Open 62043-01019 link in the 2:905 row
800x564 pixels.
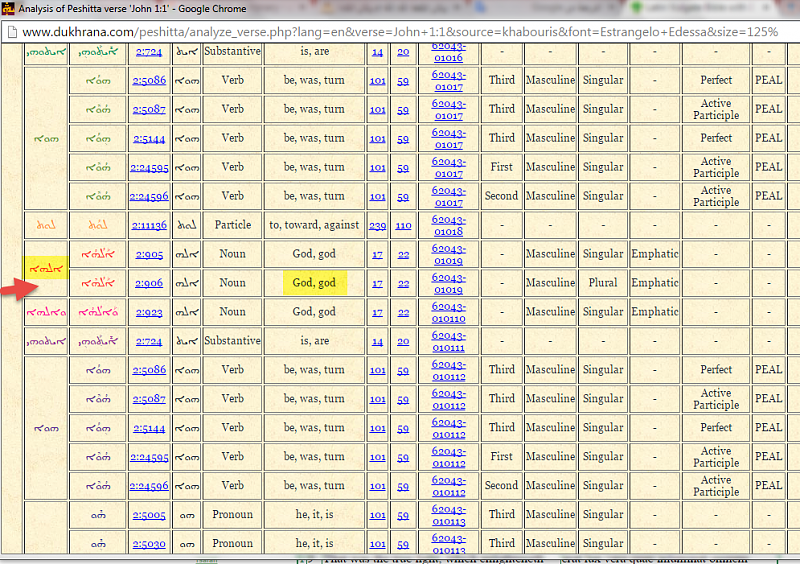coord(448,254)
